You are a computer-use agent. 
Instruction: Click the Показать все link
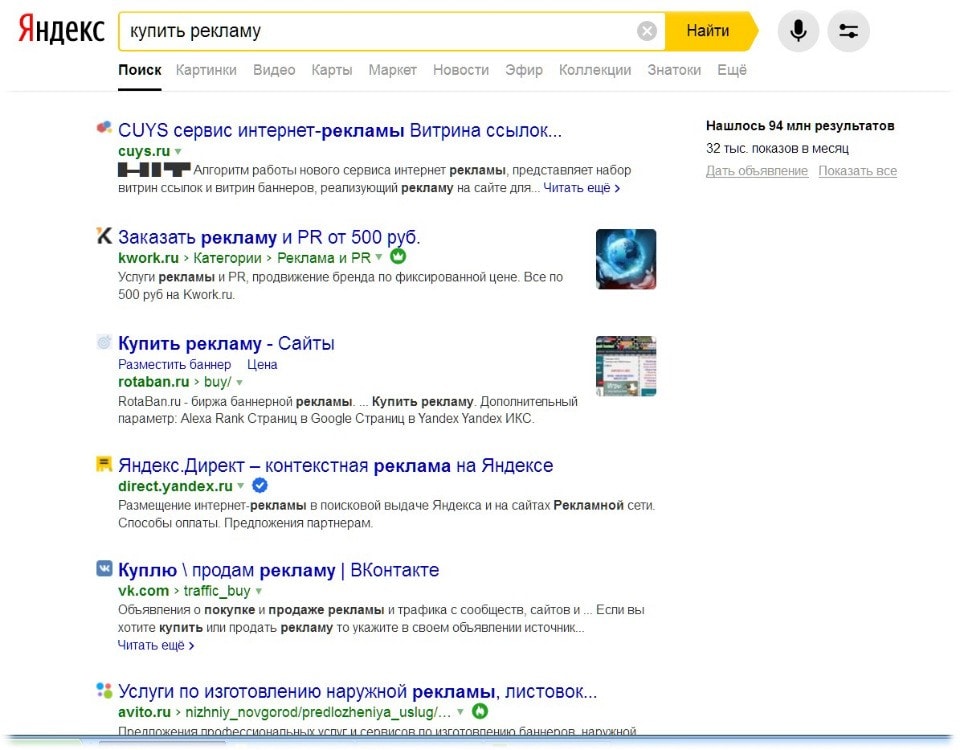tap(858, 171)
